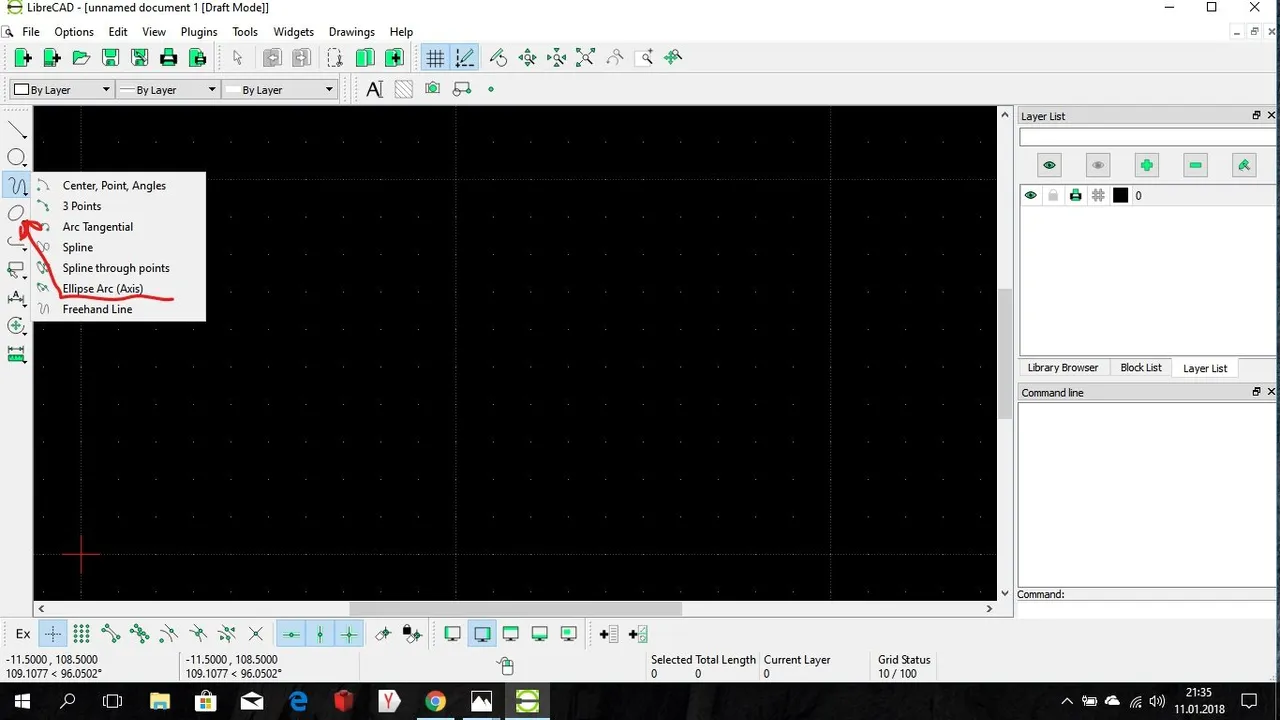Click the Edit layer attributes button

(1244, 165)
